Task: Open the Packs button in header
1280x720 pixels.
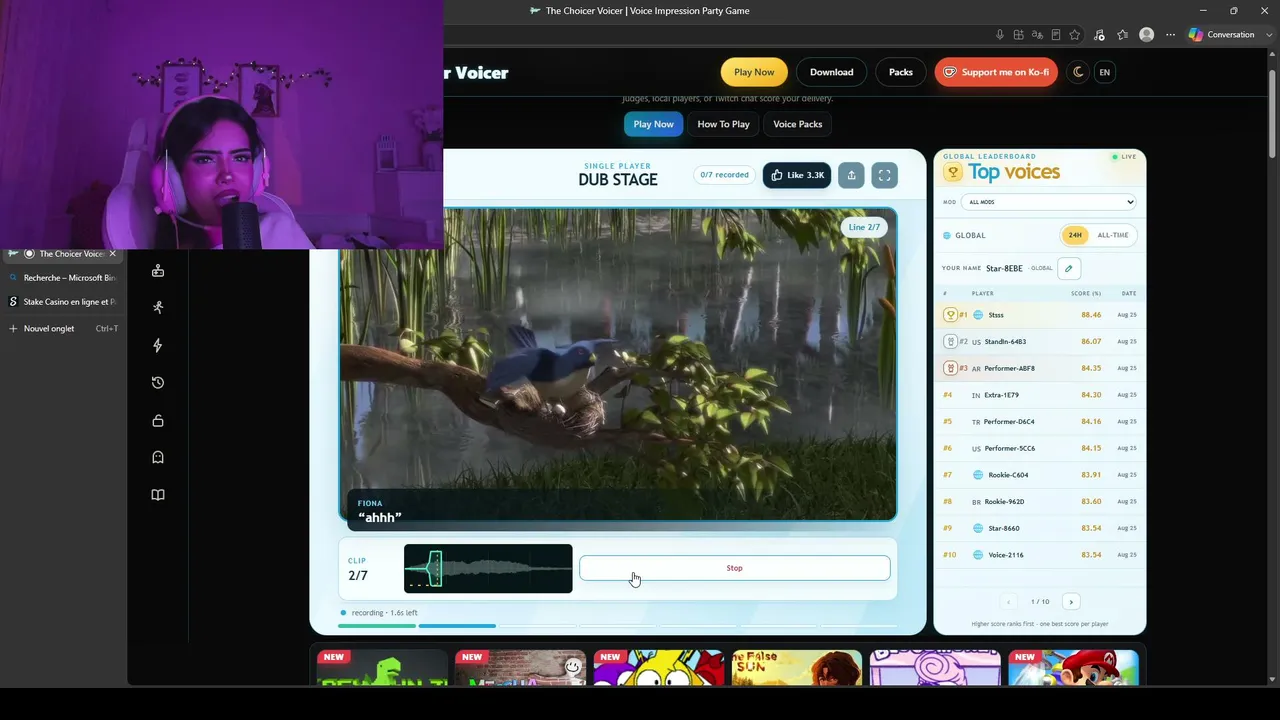Action: [901, 72]
